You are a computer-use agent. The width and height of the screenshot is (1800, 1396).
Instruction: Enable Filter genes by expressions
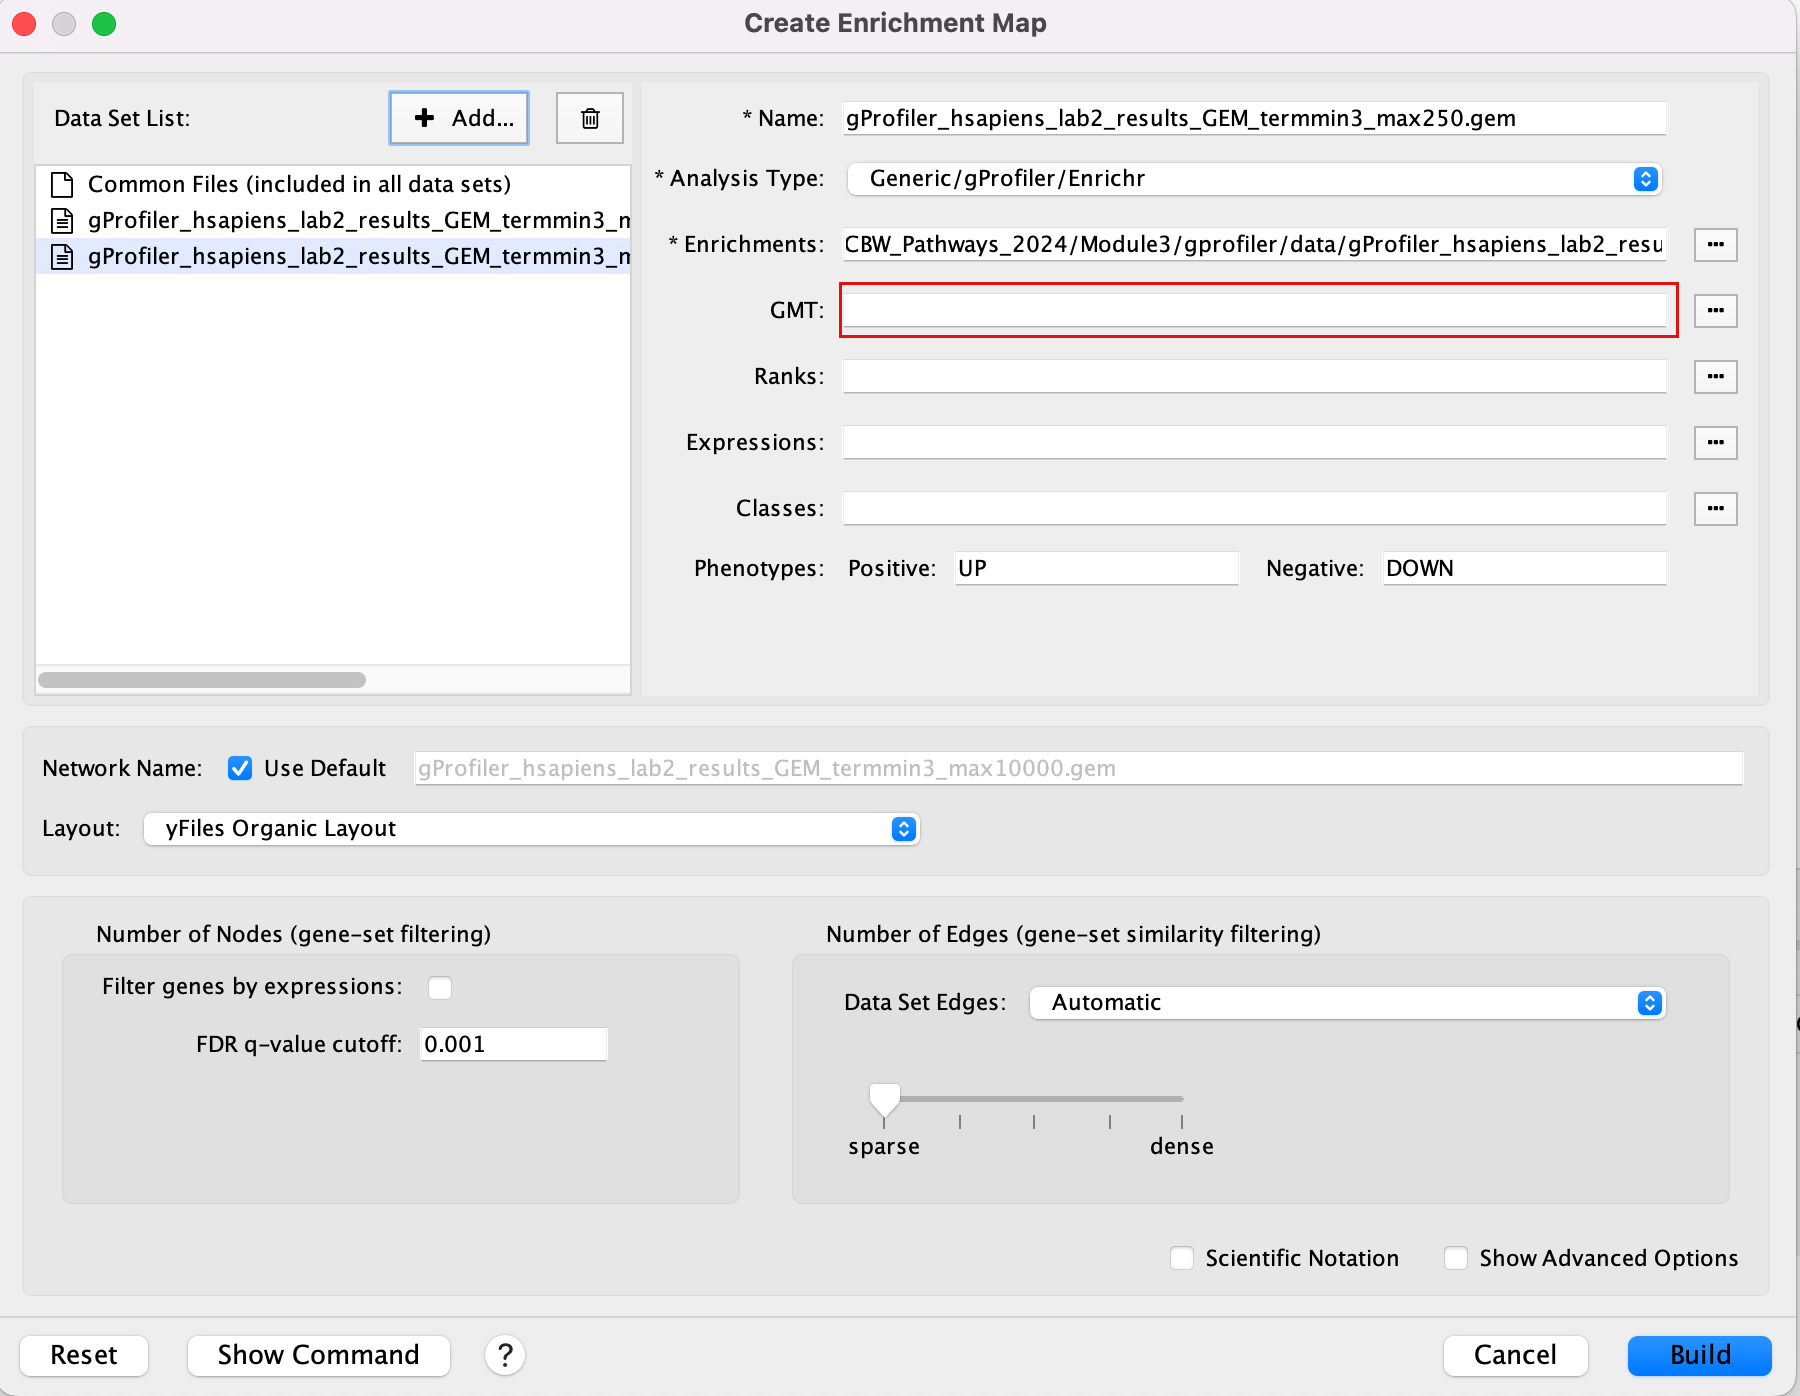pyautogui.click(x=440, y=988)
